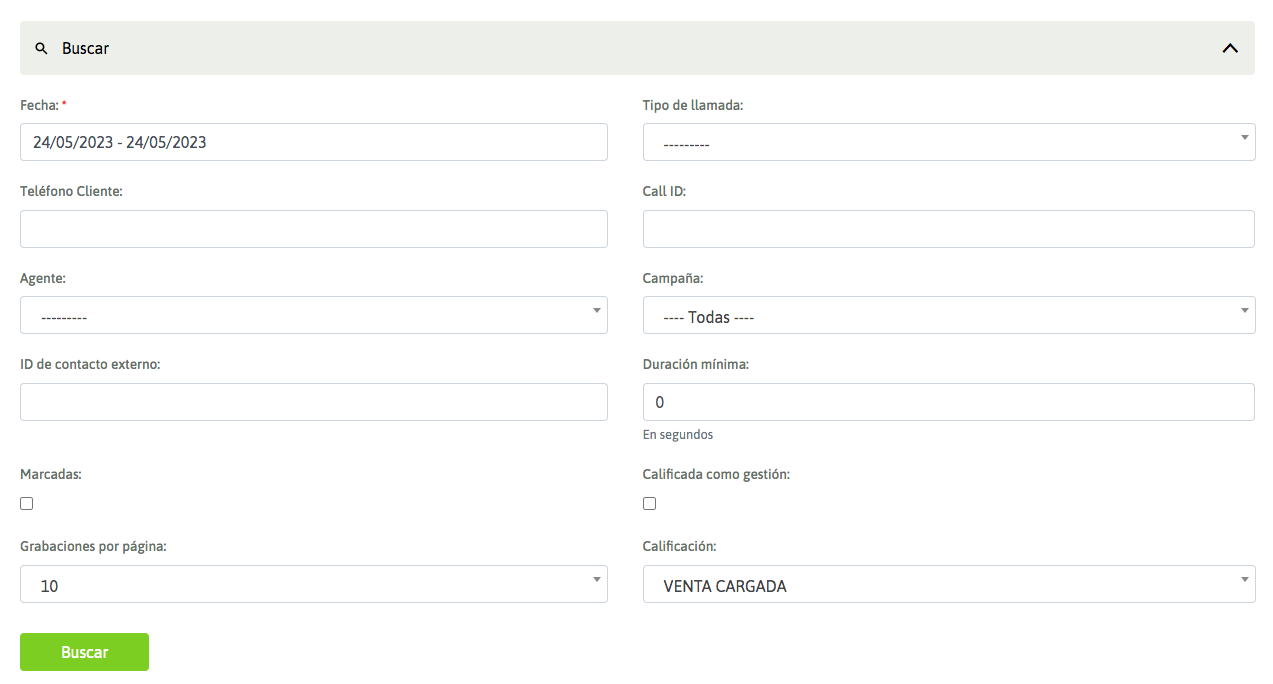This screenshot has width=1273, height=684.
Task: Focus the Teléfono Cliente input field
Action: tap(313, 229)
